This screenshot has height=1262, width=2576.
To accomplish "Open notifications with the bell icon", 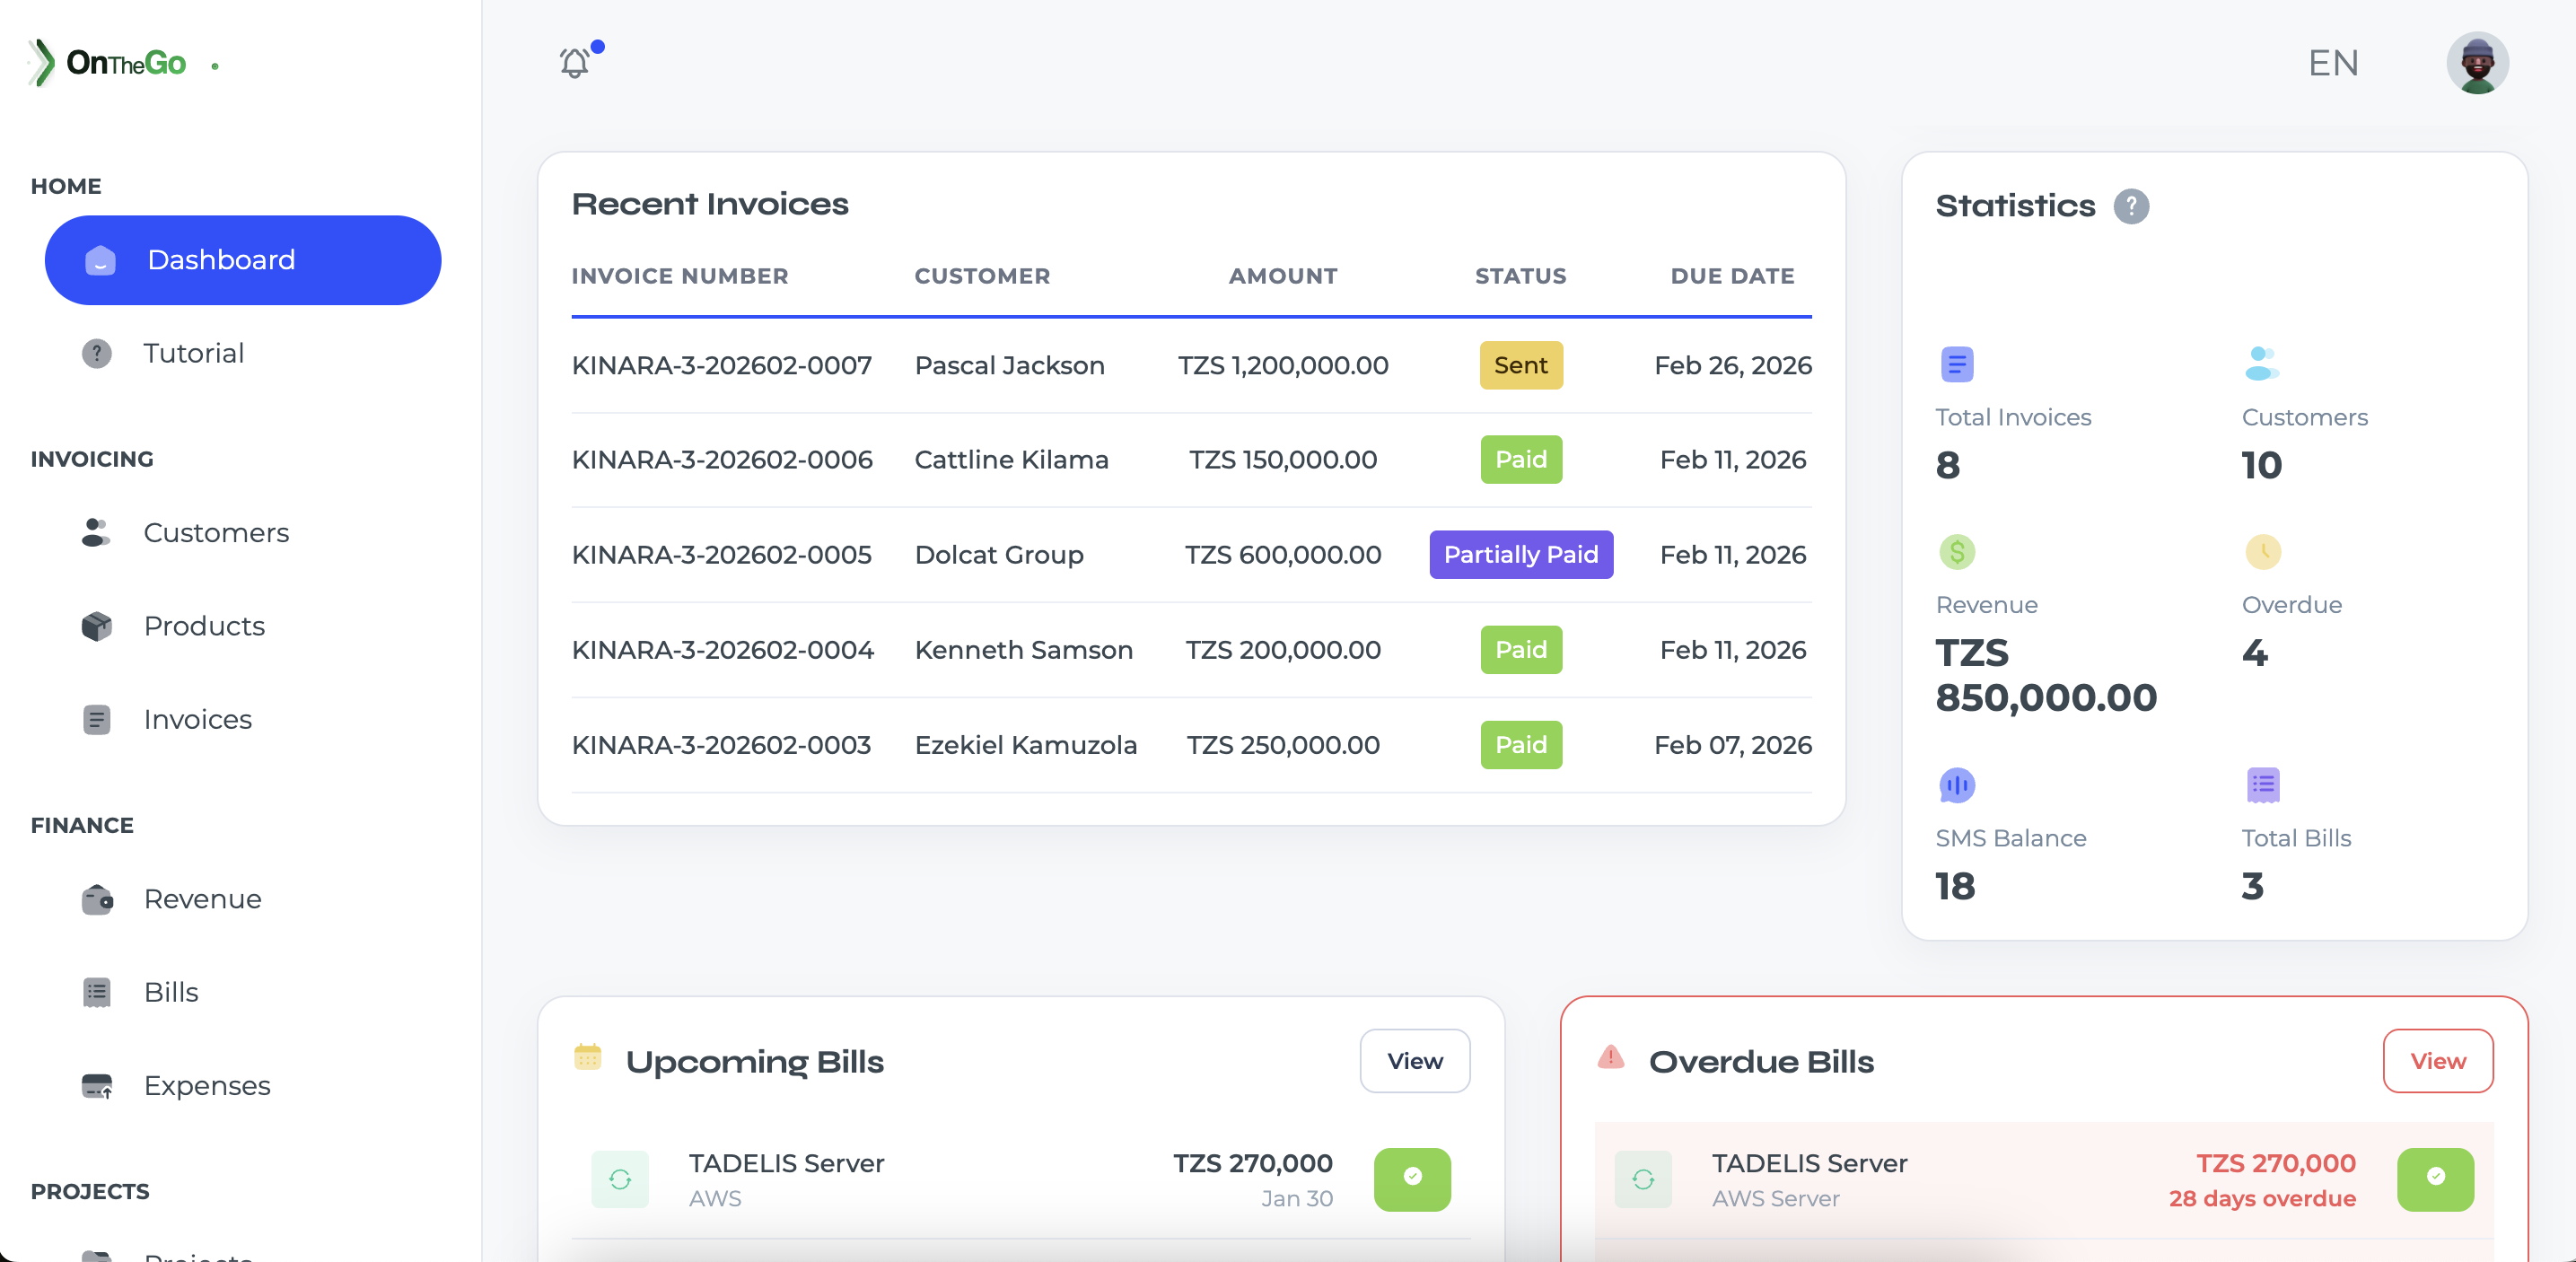I will (x=574, y=62).
